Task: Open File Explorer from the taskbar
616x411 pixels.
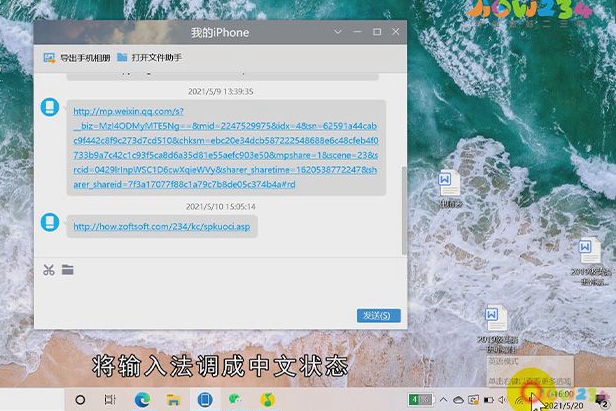Action: pyautogui.click(x=173, y=400)
